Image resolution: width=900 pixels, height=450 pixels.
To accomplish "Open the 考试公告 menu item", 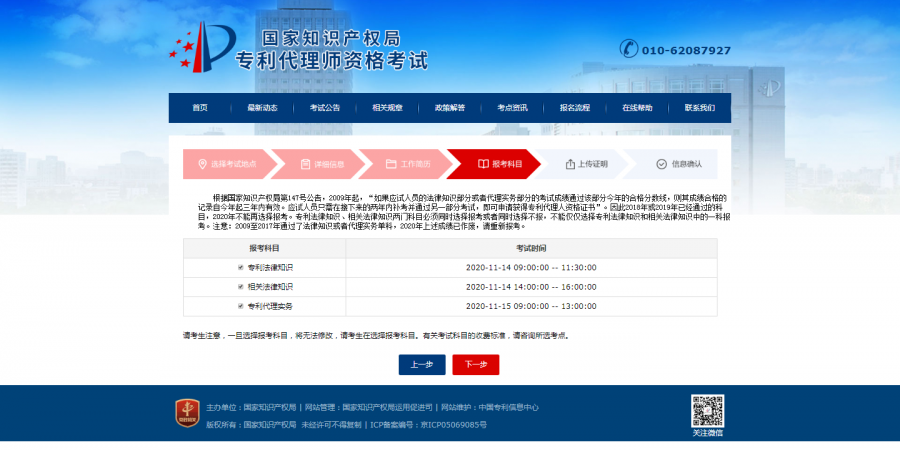I will point(325,108).
